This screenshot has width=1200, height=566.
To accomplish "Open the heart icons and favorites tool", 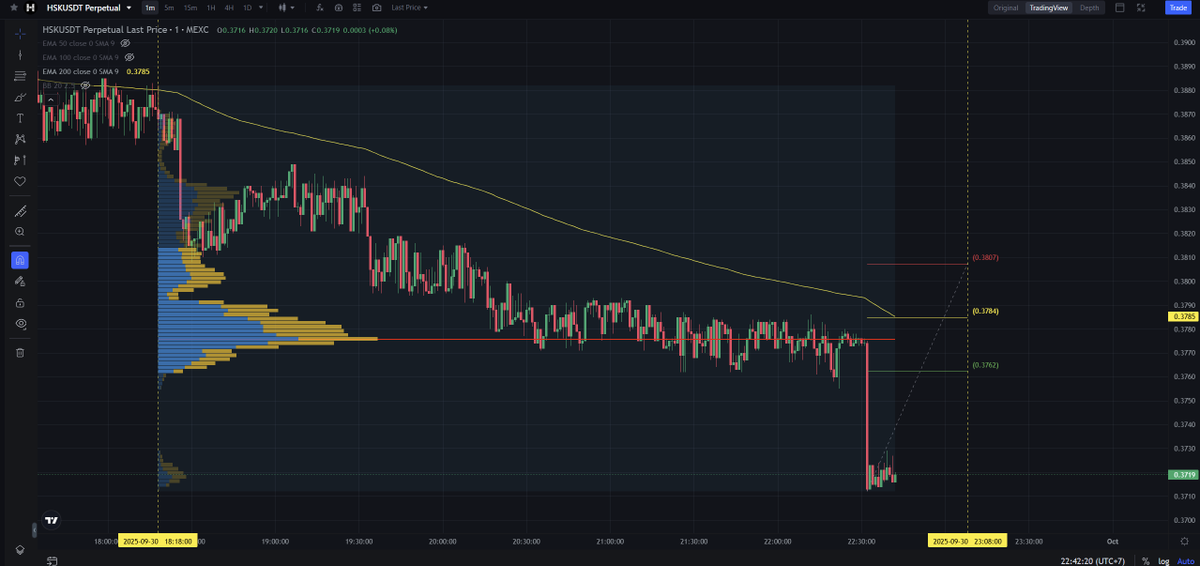I will coord(20,181).
